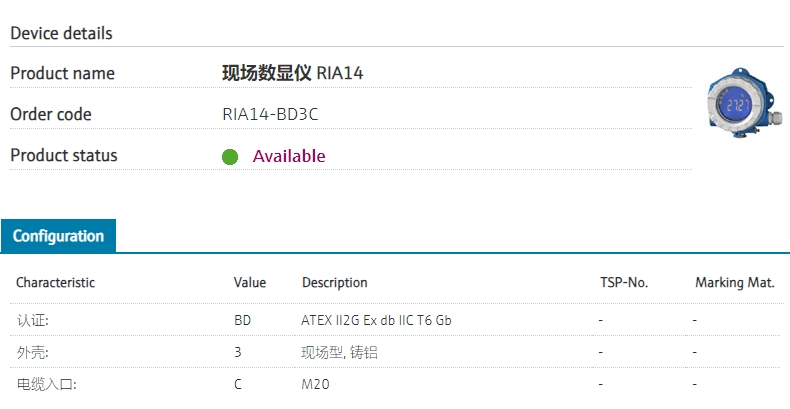
Task: Select the 外壳 characteristic row label
Action: click(32, 352)
